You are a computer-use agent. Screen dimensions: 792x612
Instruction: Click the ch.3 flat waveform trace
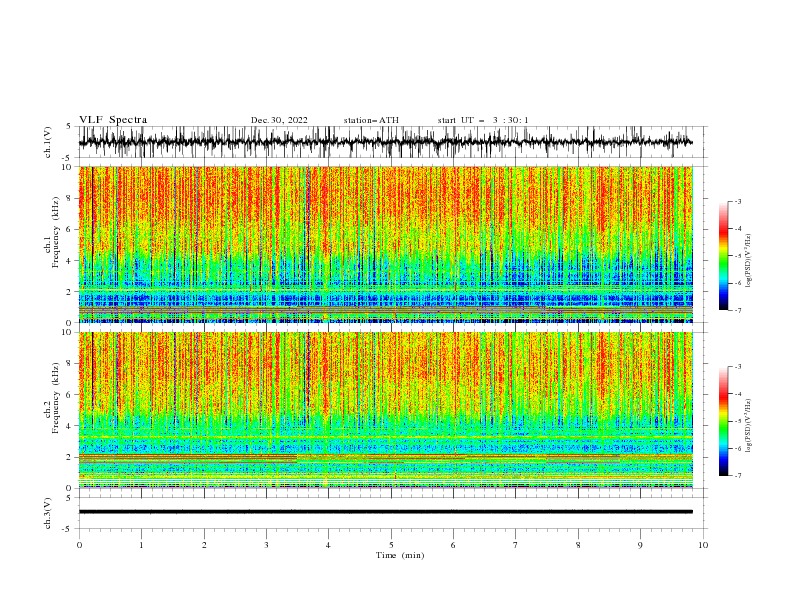pos(385,512)
